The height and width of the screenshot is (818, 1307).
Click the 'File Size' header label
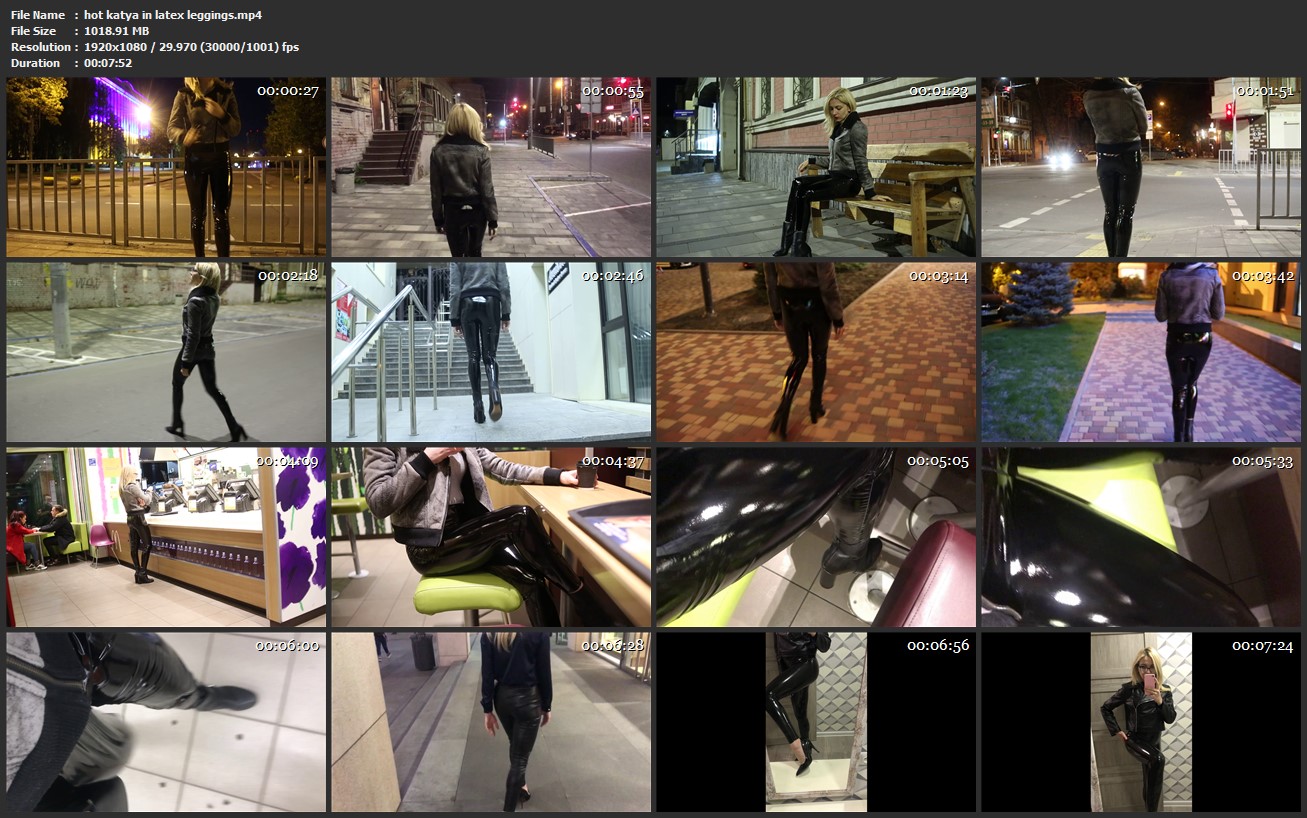coord(35,31)
